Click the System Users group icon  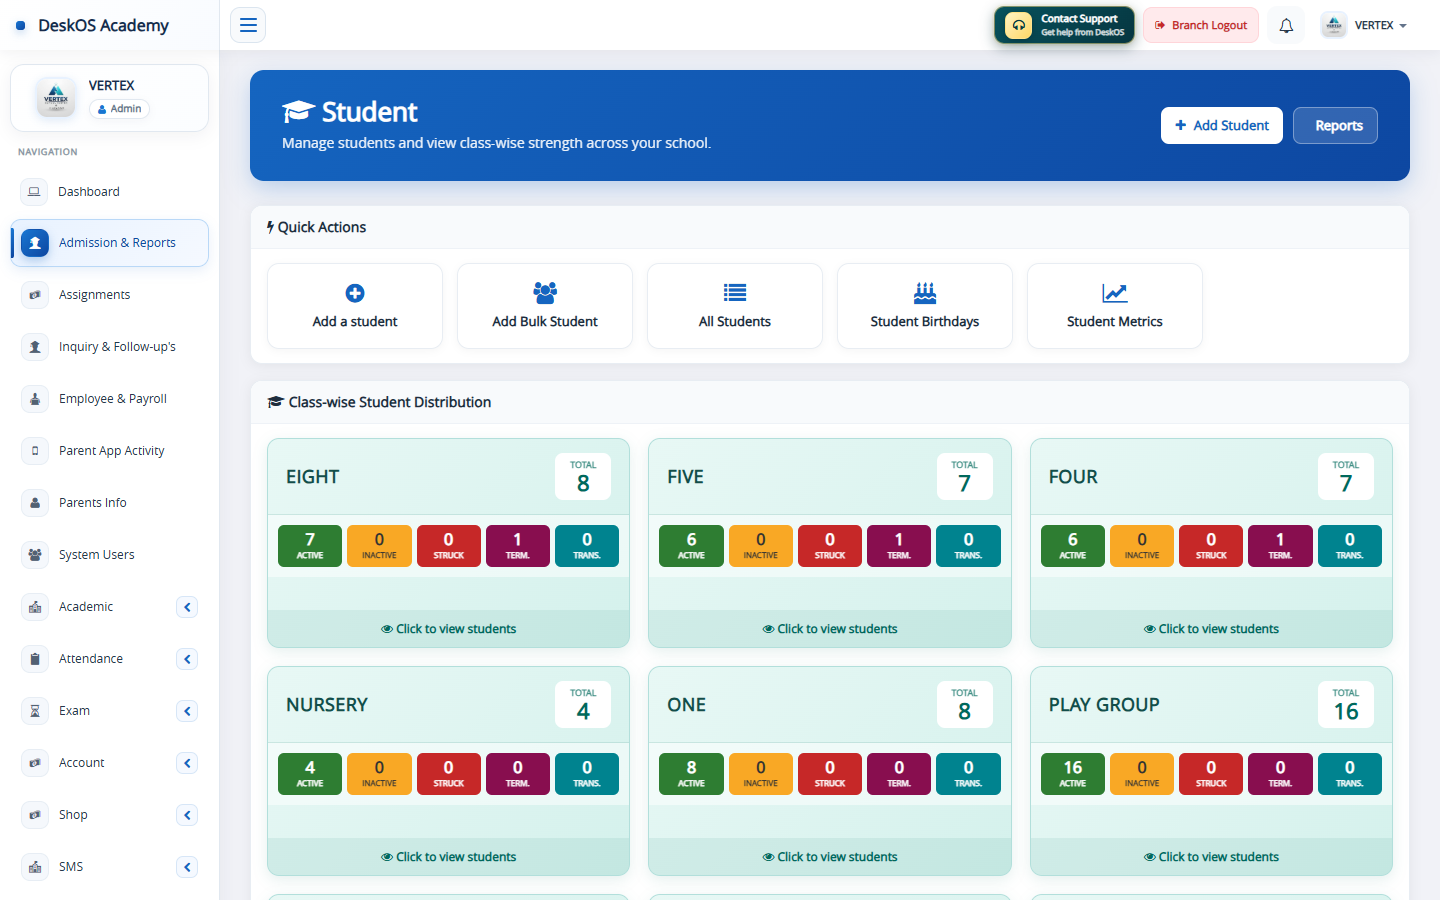35,555
